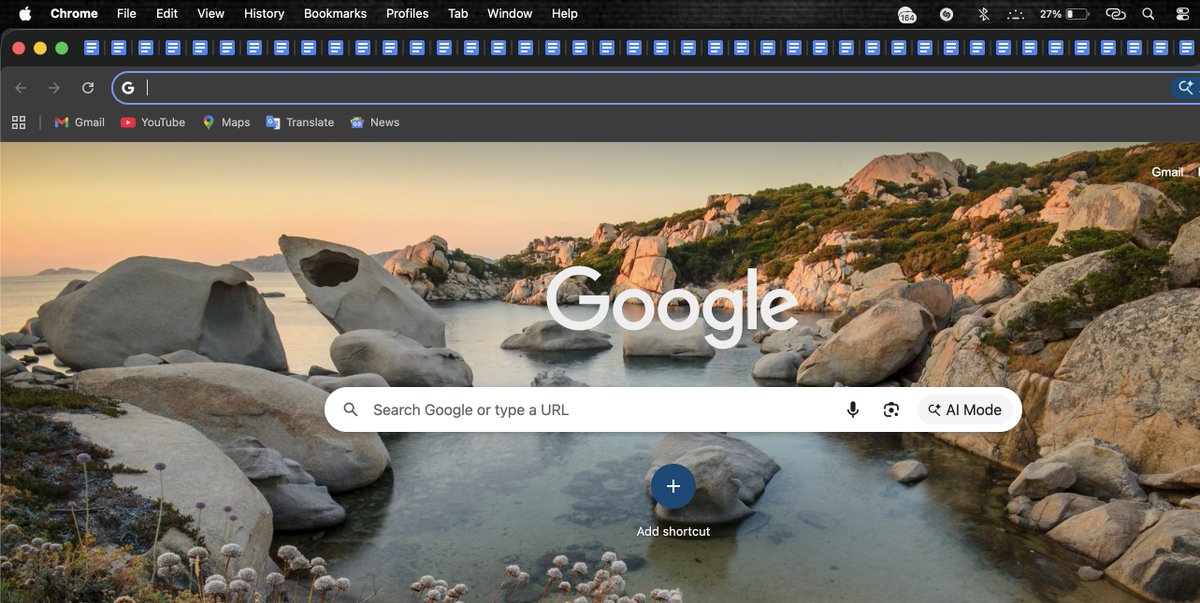Viewport: 1200px width, 603px height.
Task: Open the apps grid in bookmarks bar
Action: tap(18, 122)
